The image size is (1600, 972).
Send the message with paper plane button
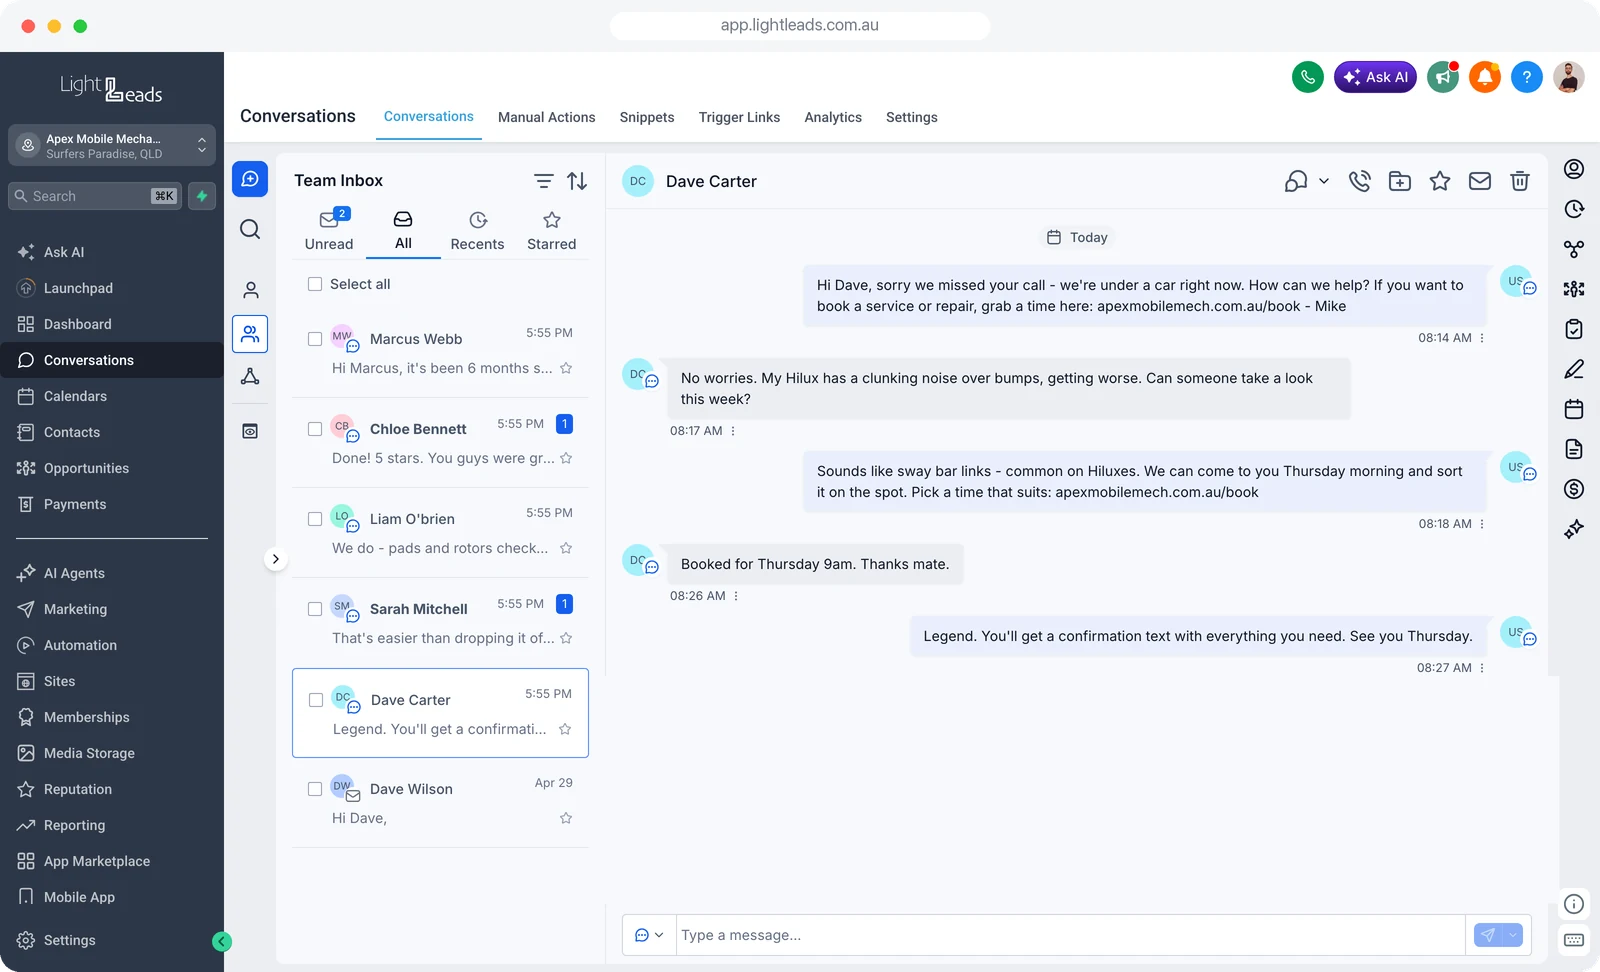[x=1488, y=935]
